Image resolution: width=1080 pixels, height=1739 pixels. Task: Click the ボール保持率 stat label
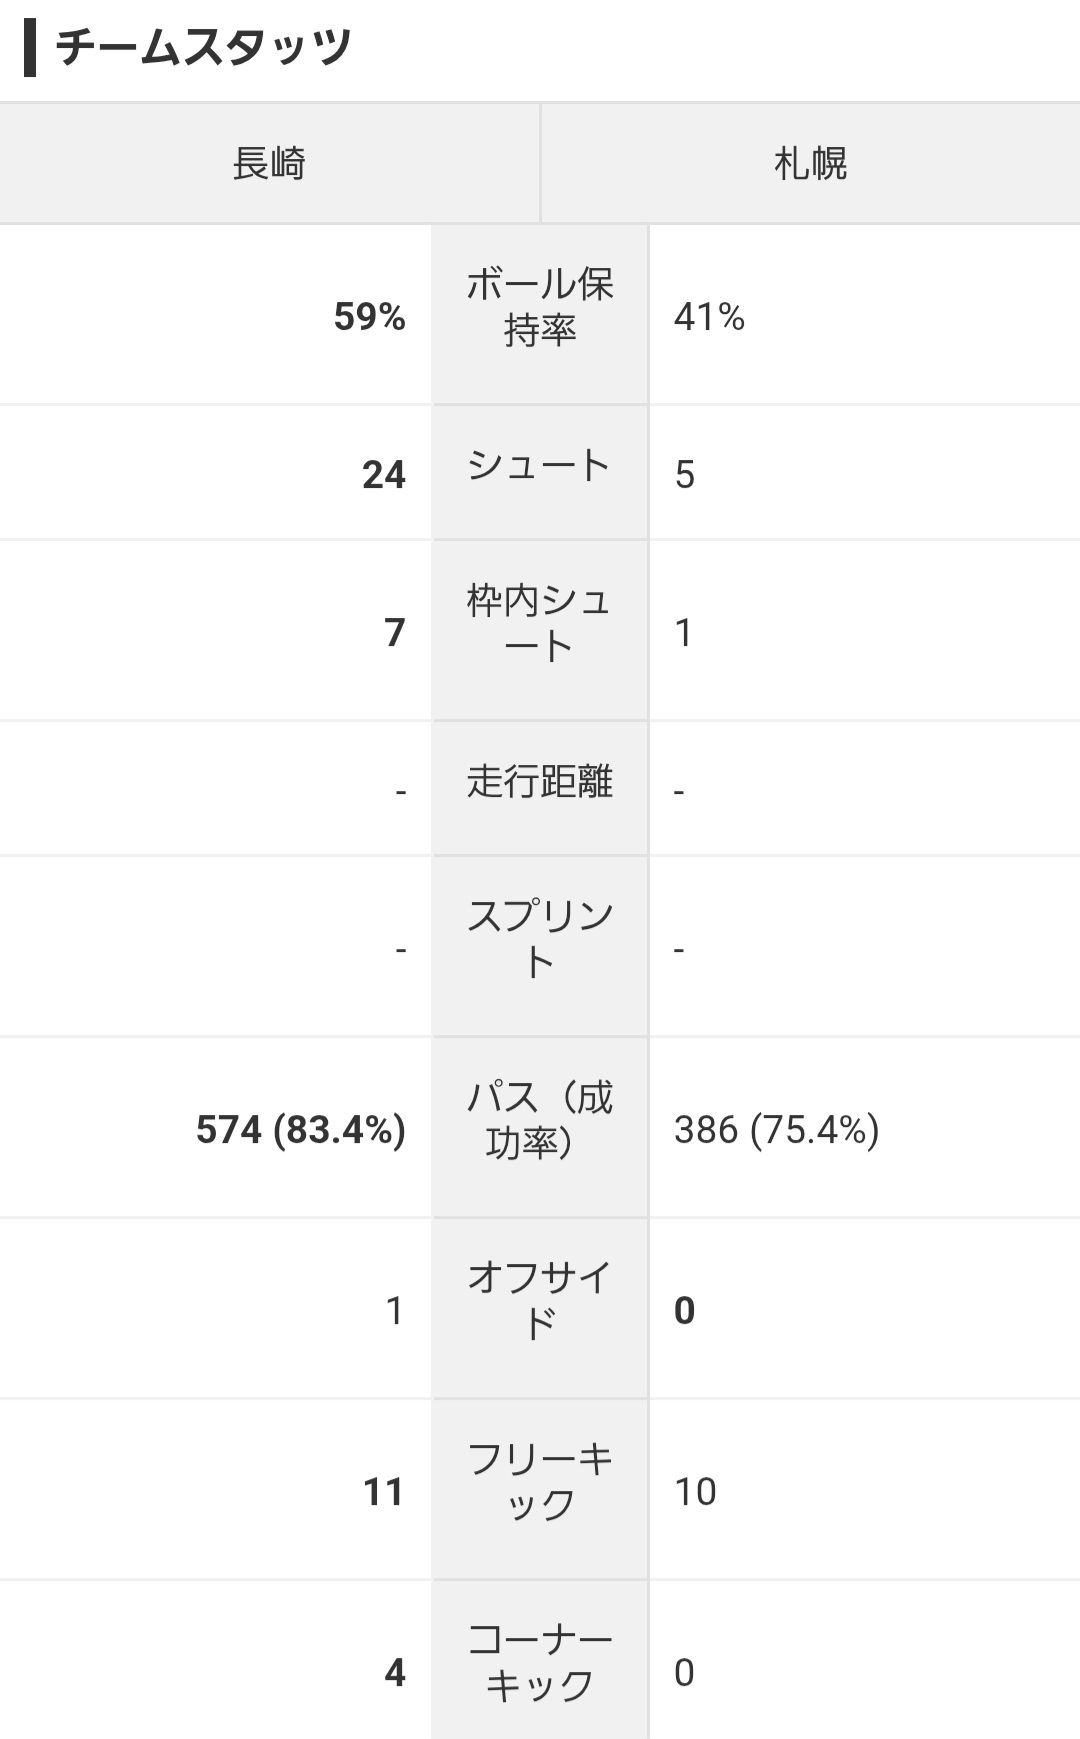coord(540,307)
